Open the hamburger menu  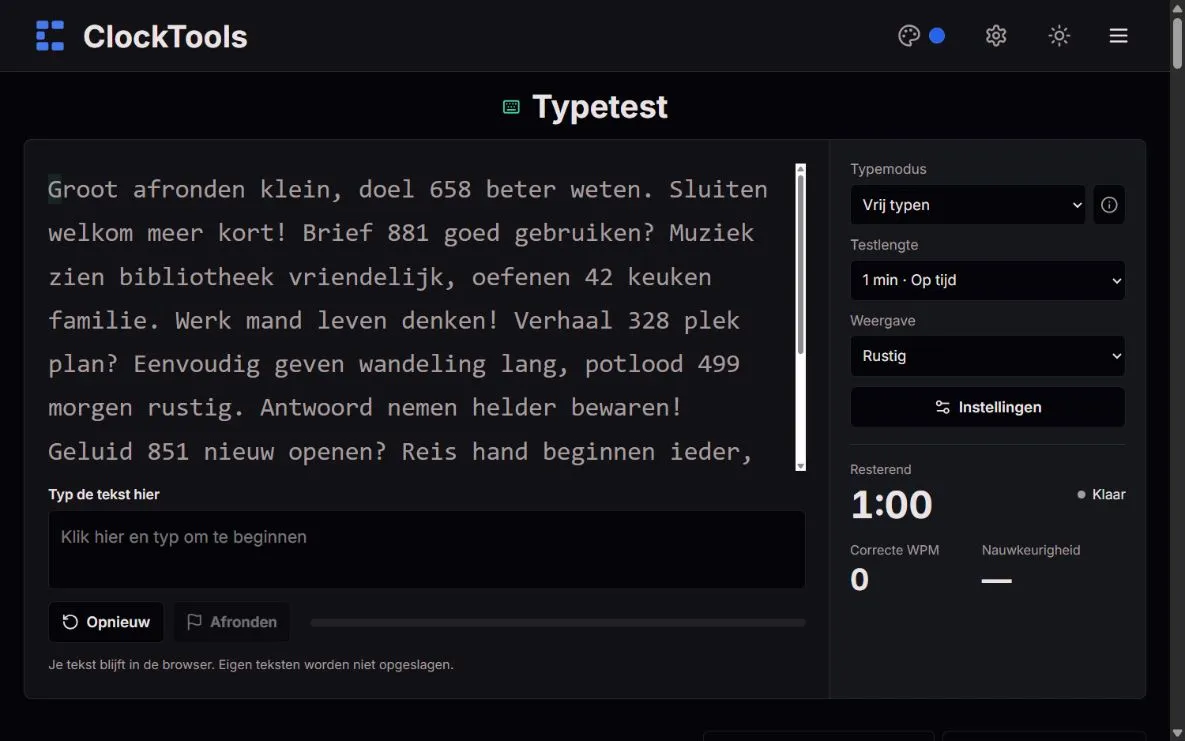click(x=1118, y=36)
